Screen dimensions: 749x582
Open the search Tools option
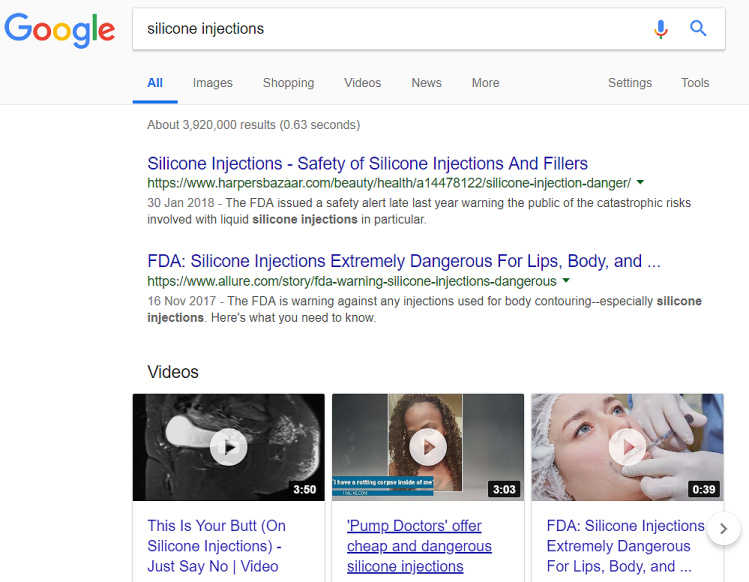(x=695, y=83)
